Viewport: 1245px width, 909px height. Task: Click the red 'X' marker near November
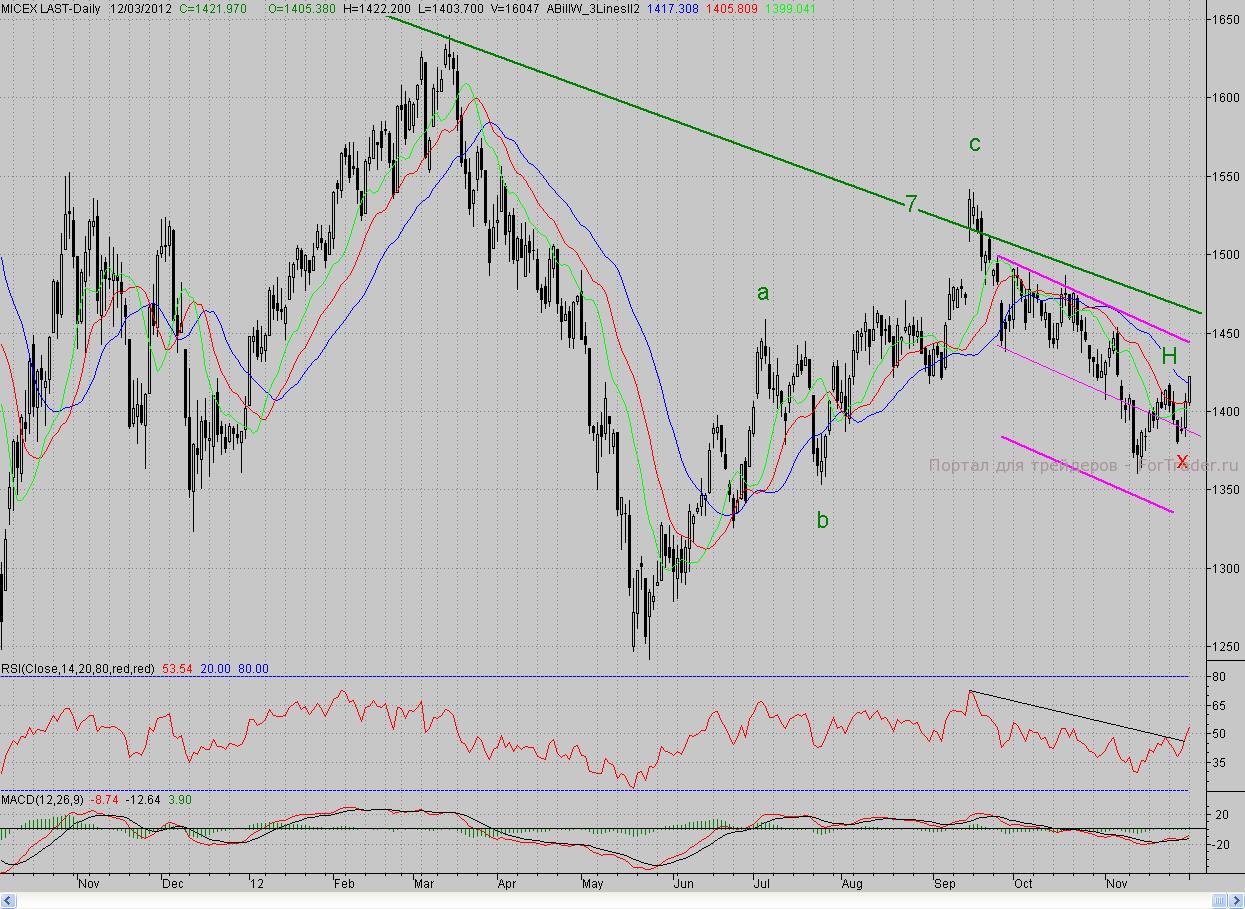(1182, 461)
